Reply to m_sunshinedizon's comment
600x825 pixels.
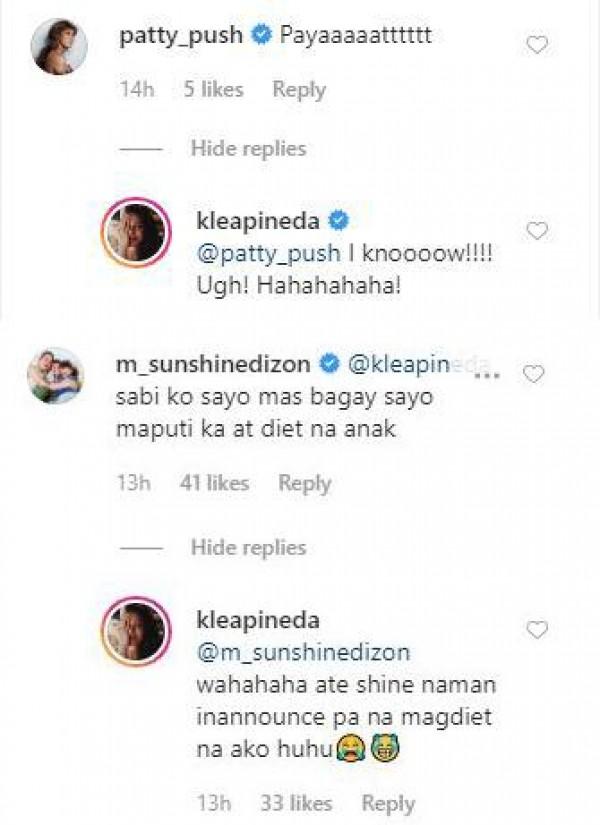pos(304,483)
